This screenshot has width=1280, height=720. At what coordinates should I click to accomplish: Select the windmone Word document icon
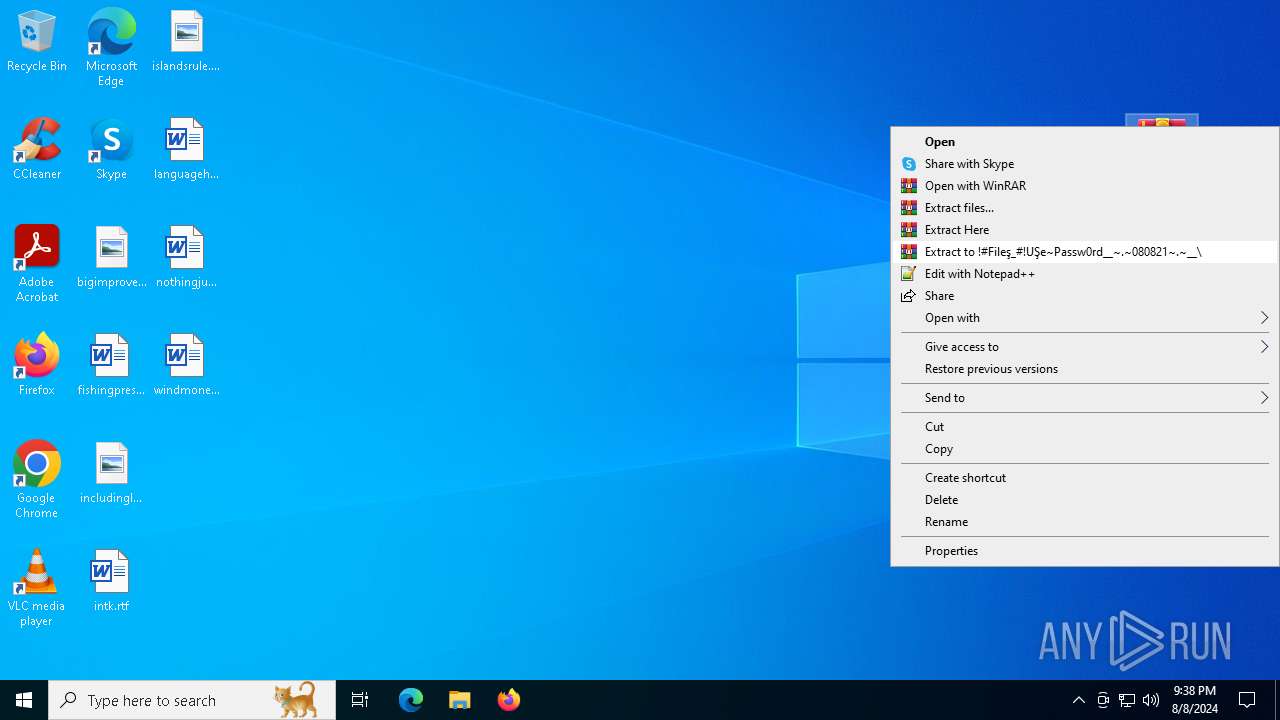(x=186, y=365)
